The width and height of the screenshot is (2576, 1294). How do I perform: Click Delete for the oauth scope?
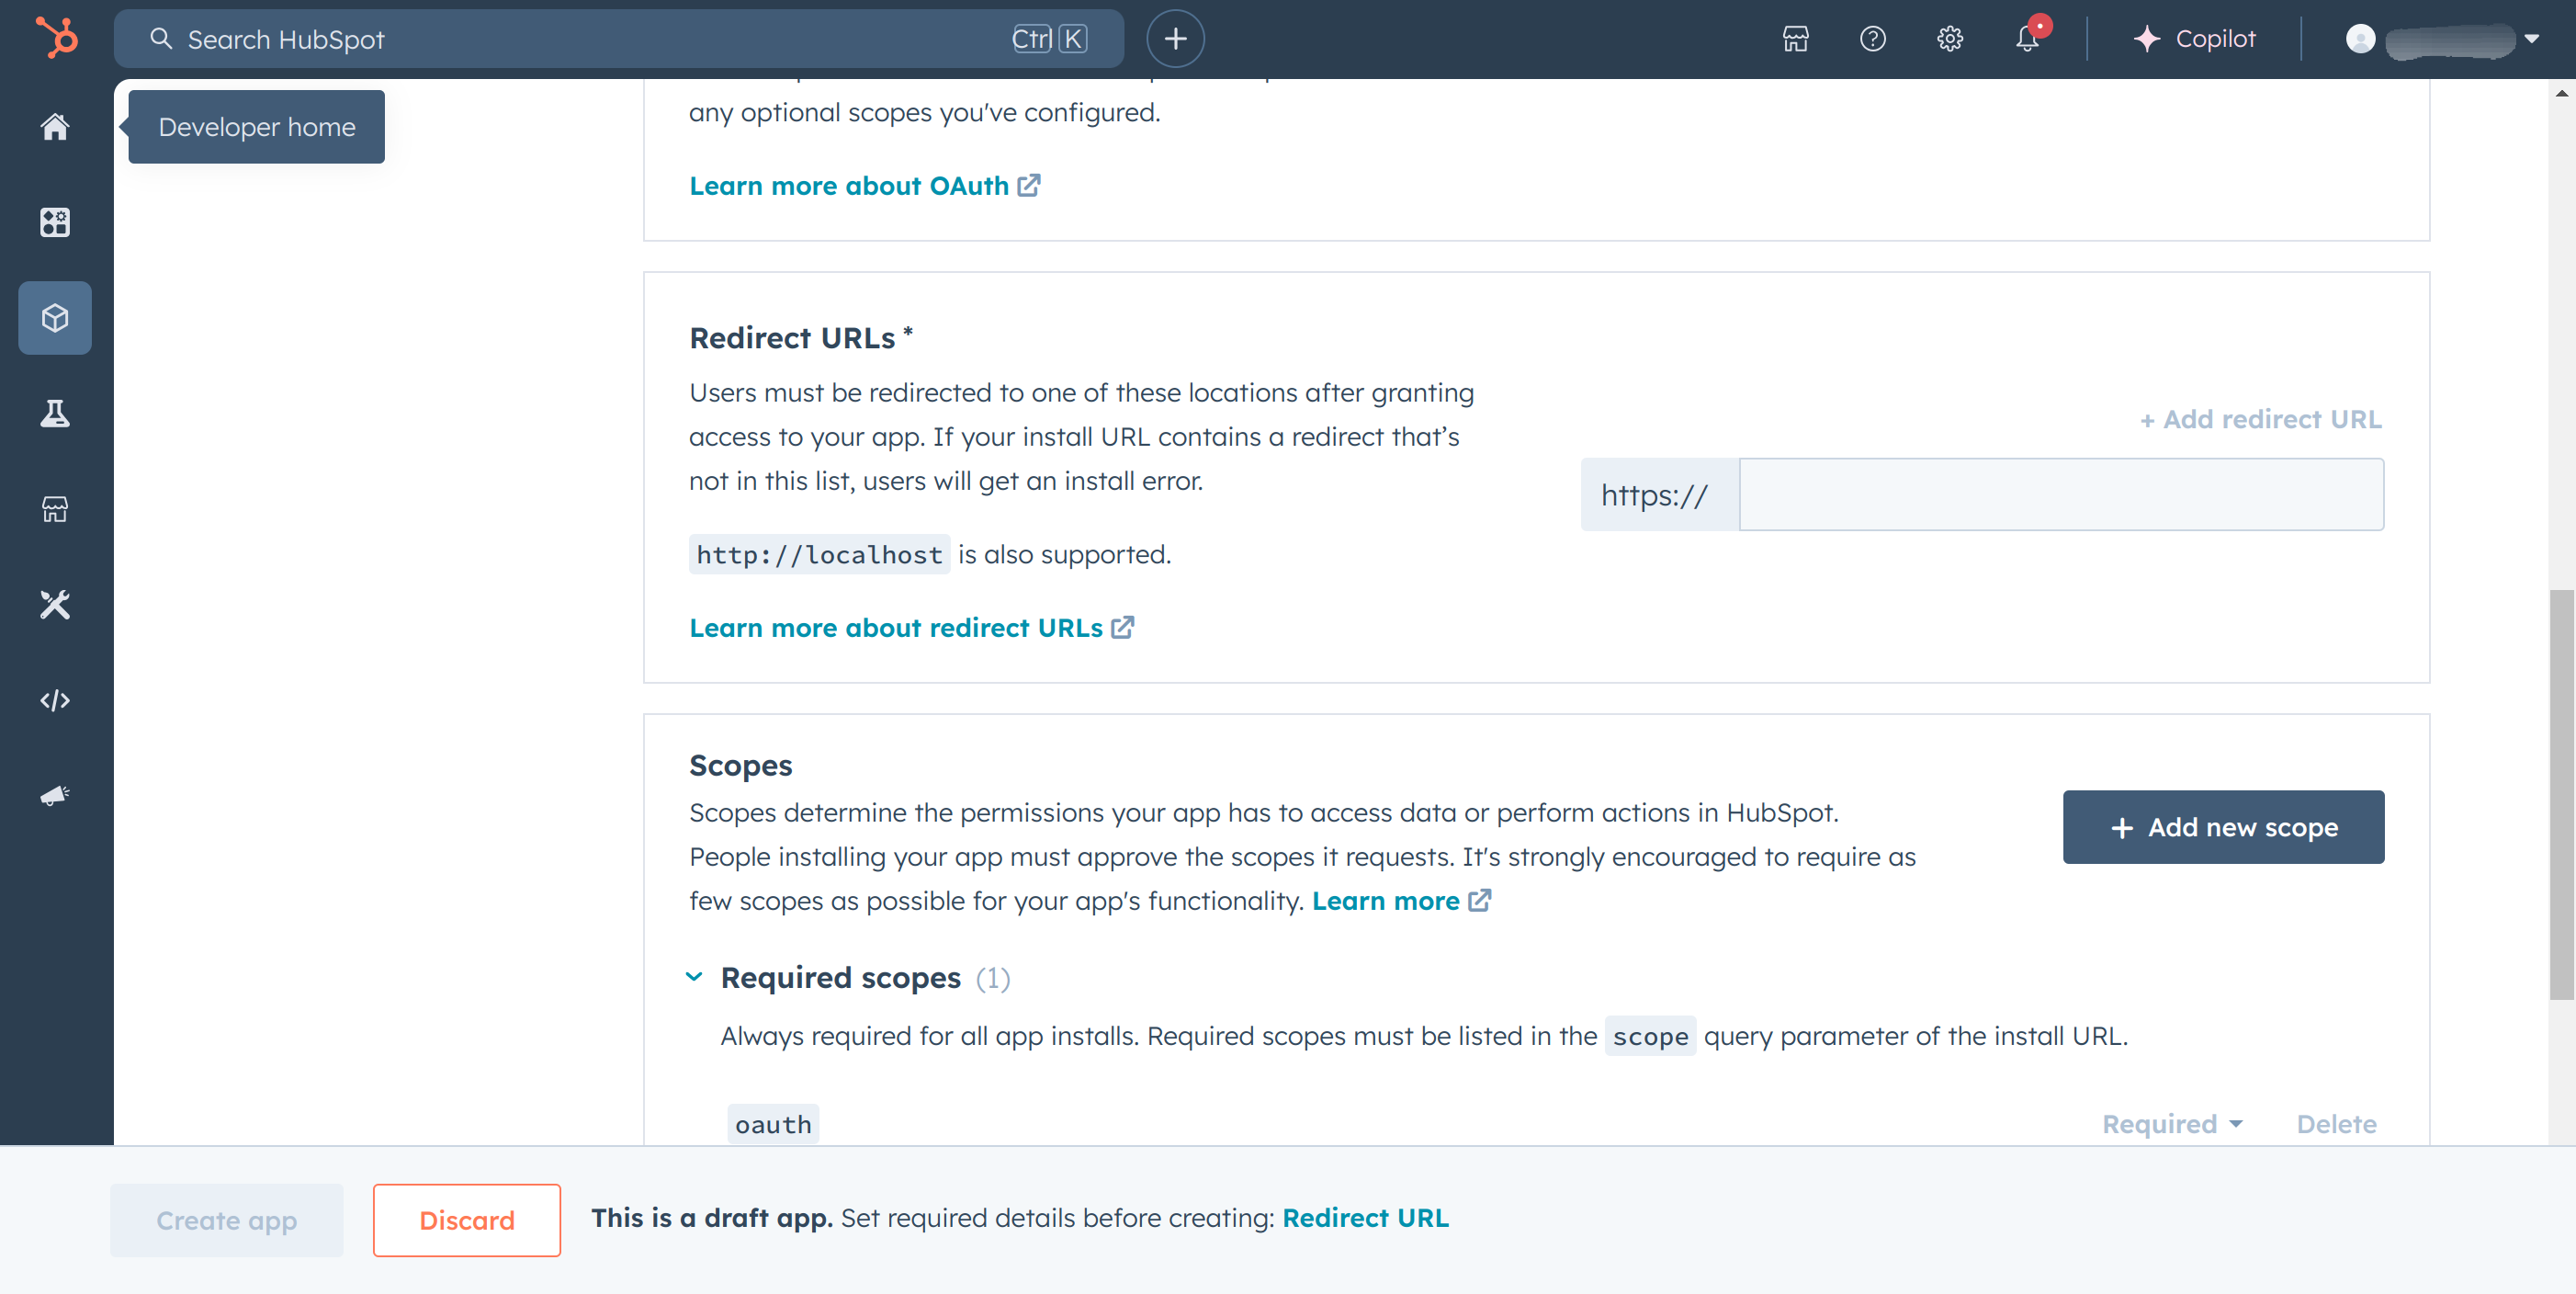pyautogui.click(x=2336, y=1124)
